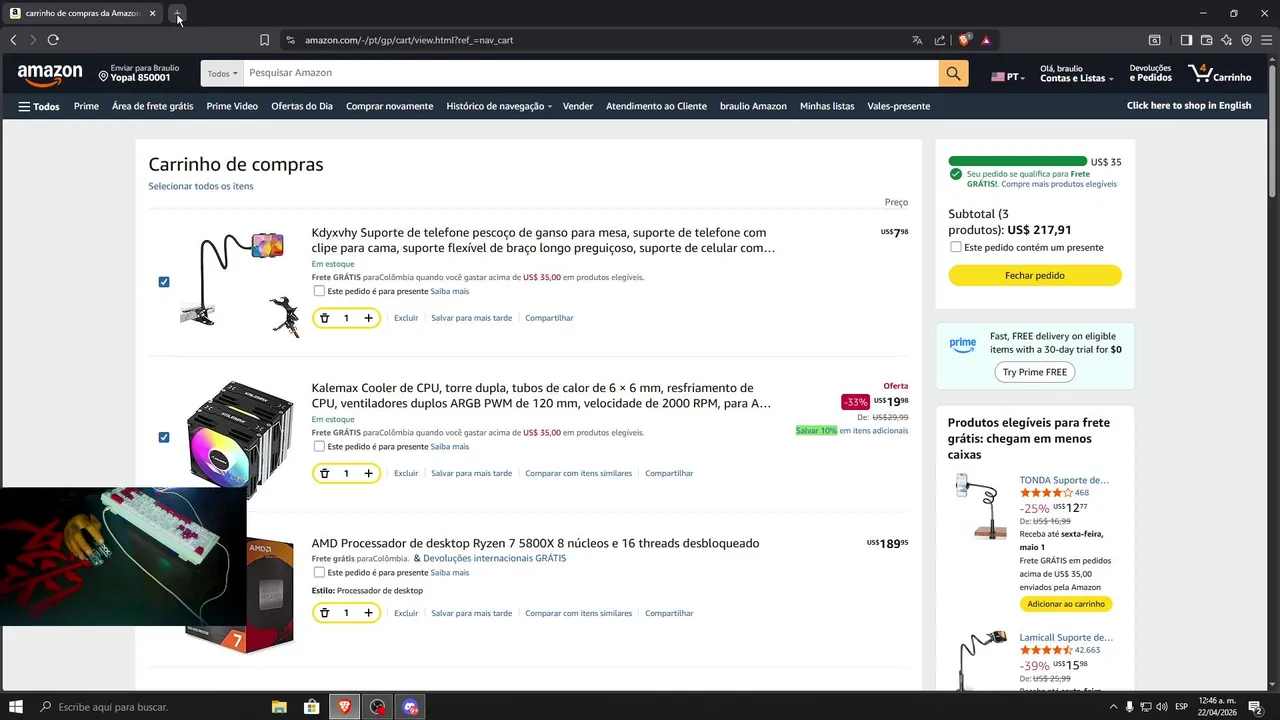Click trash icon for the AMD Ryzen 7 5800X
Viewport: 1280px width, 720px height.
324,613
